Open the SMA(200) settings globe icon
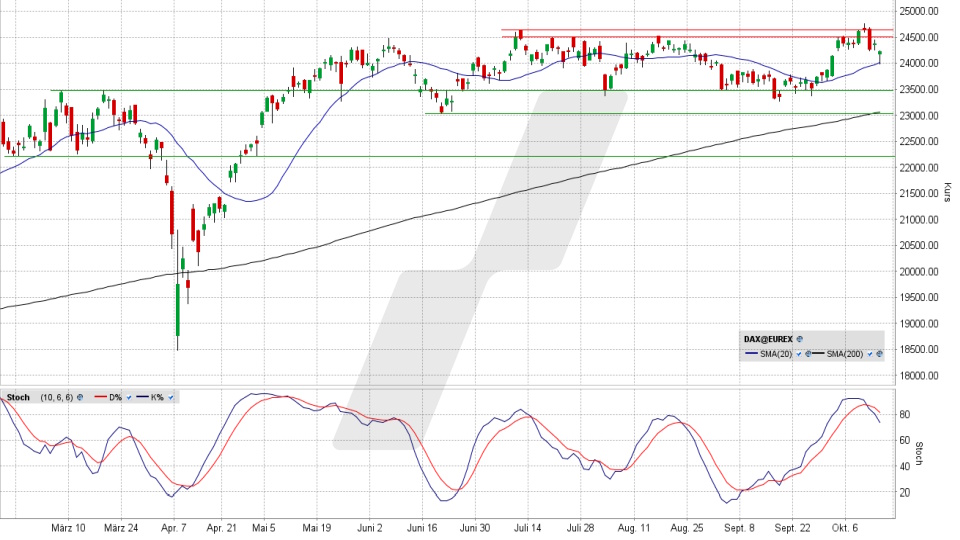960x540 pixels. [879, 355]
